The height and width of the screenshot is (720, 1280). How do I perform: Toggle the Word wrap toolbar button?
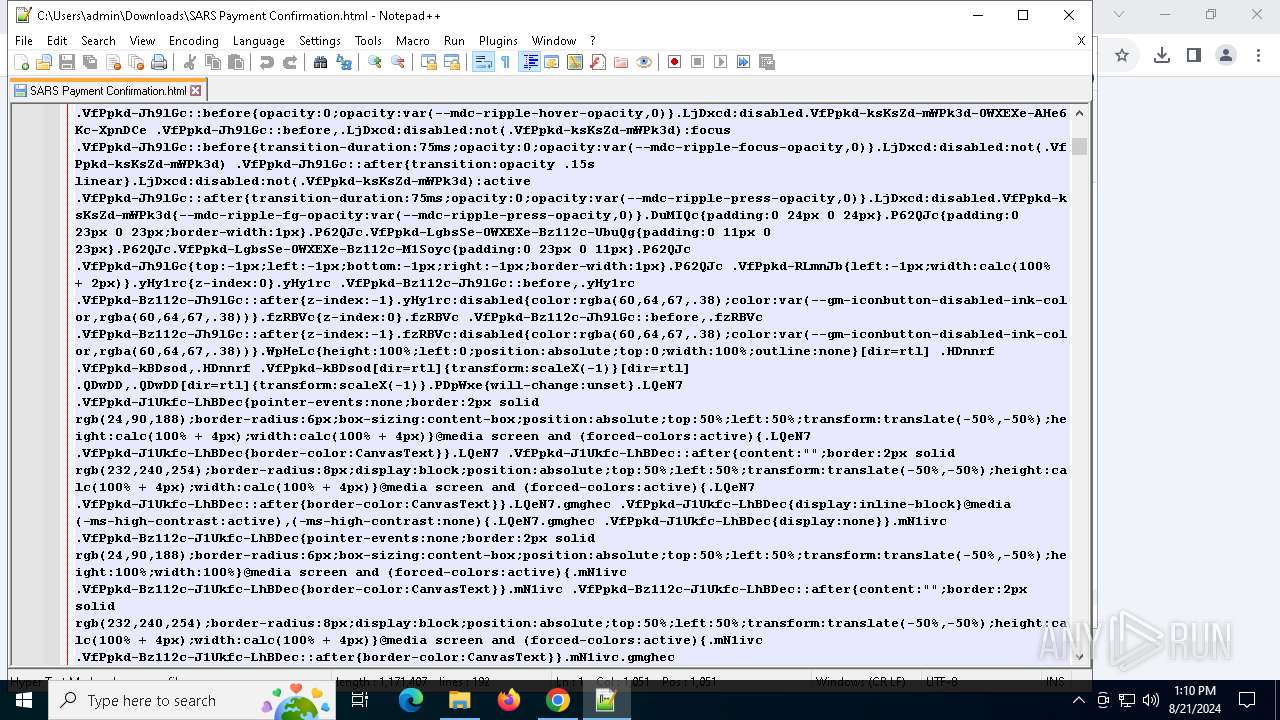(483, 62)
